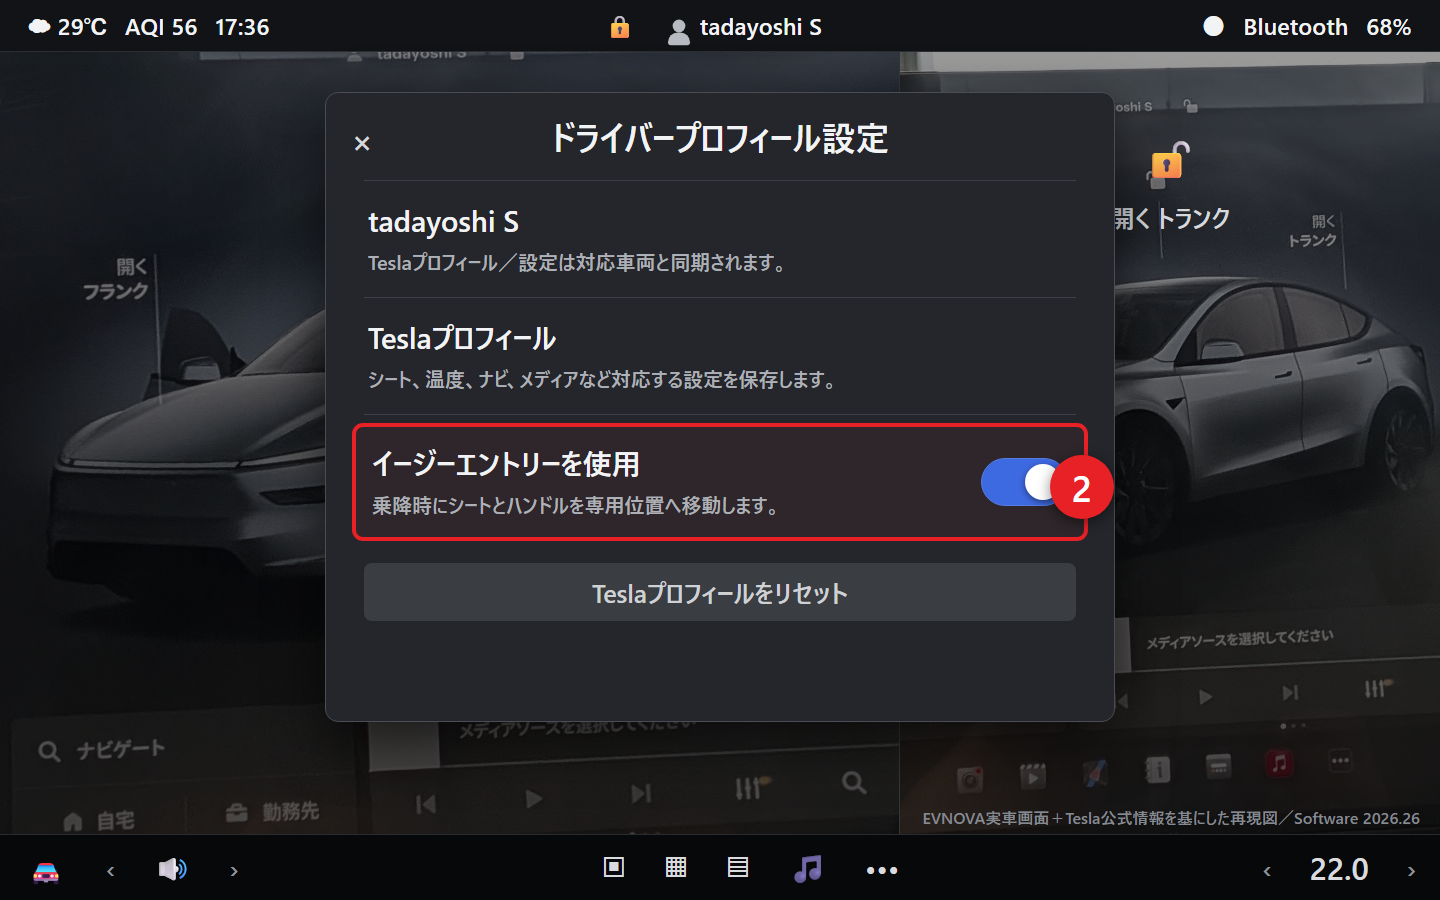
Task: Click the 29°C temperature reading
Action: pos(82,27)
